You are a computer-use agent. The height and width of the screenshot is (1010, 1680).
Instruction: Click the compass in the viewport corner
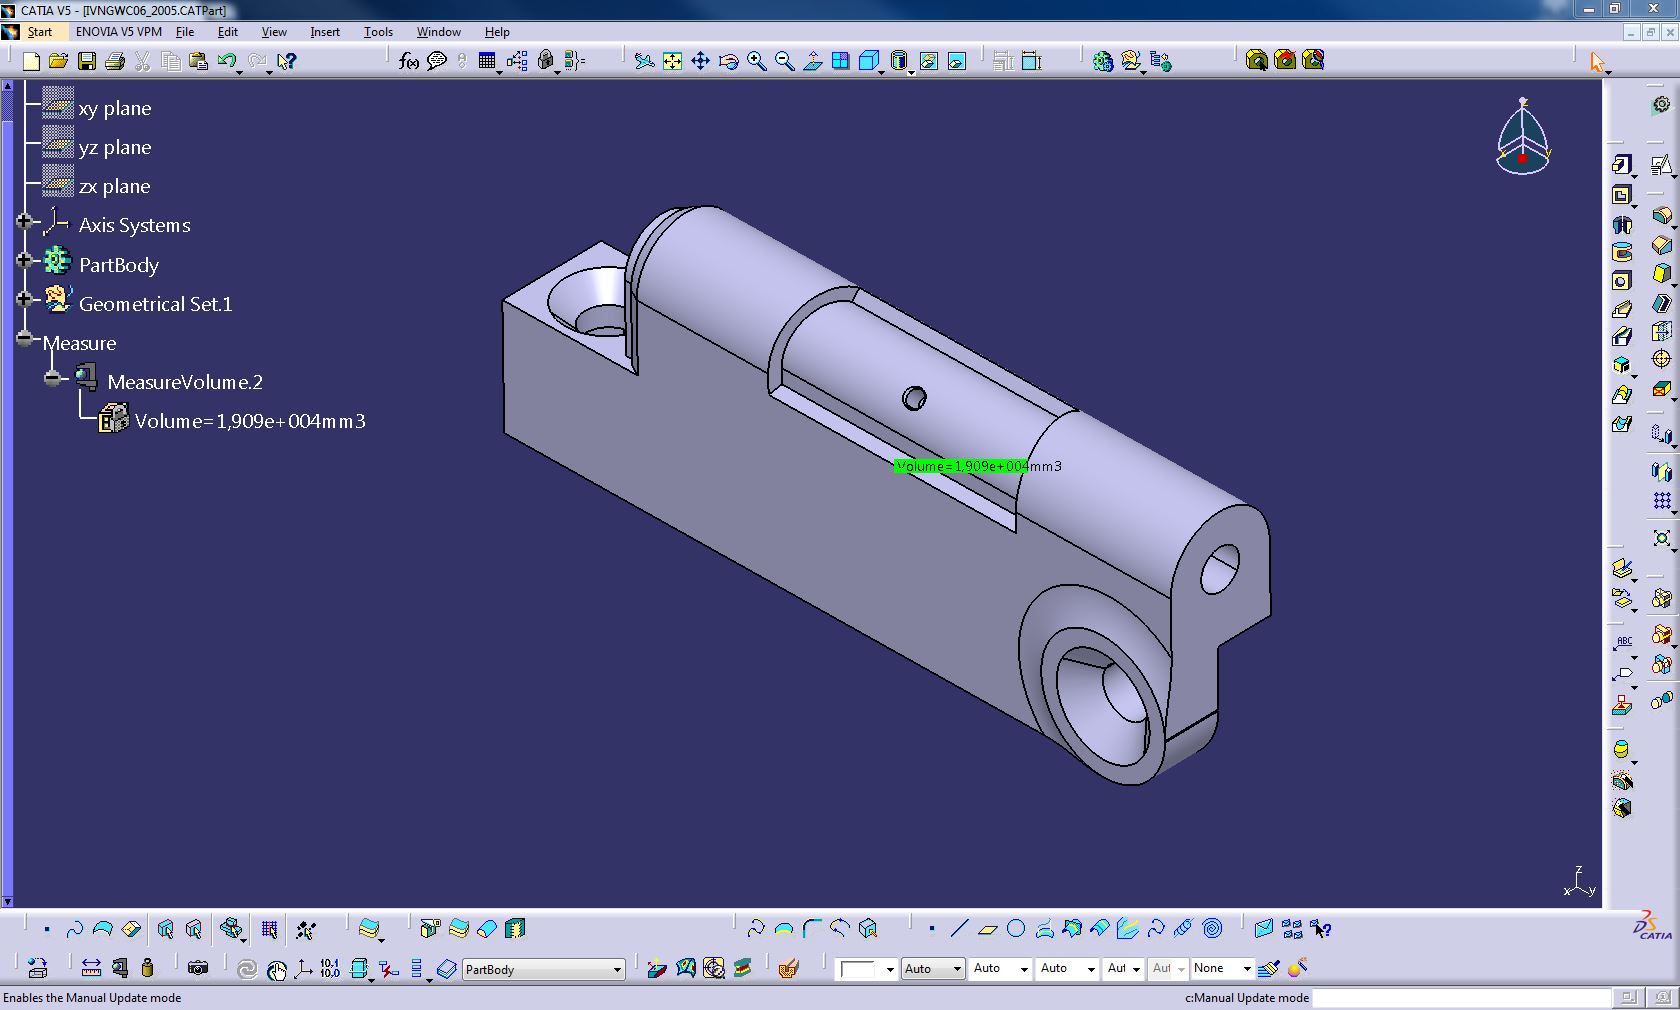point(1523,137)
